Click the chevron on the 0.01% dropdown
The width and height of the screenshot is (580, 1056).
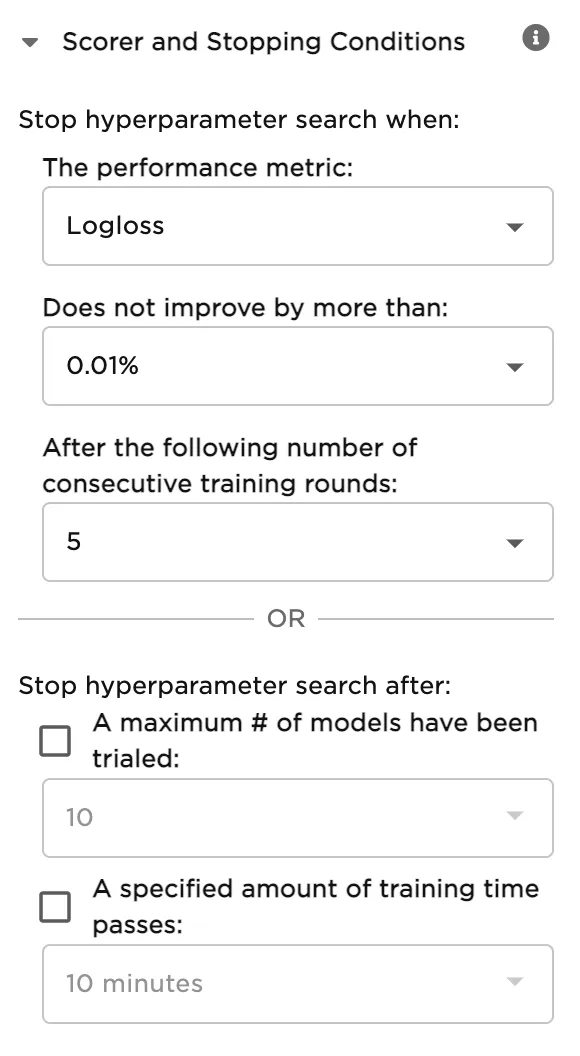point(514,366)
